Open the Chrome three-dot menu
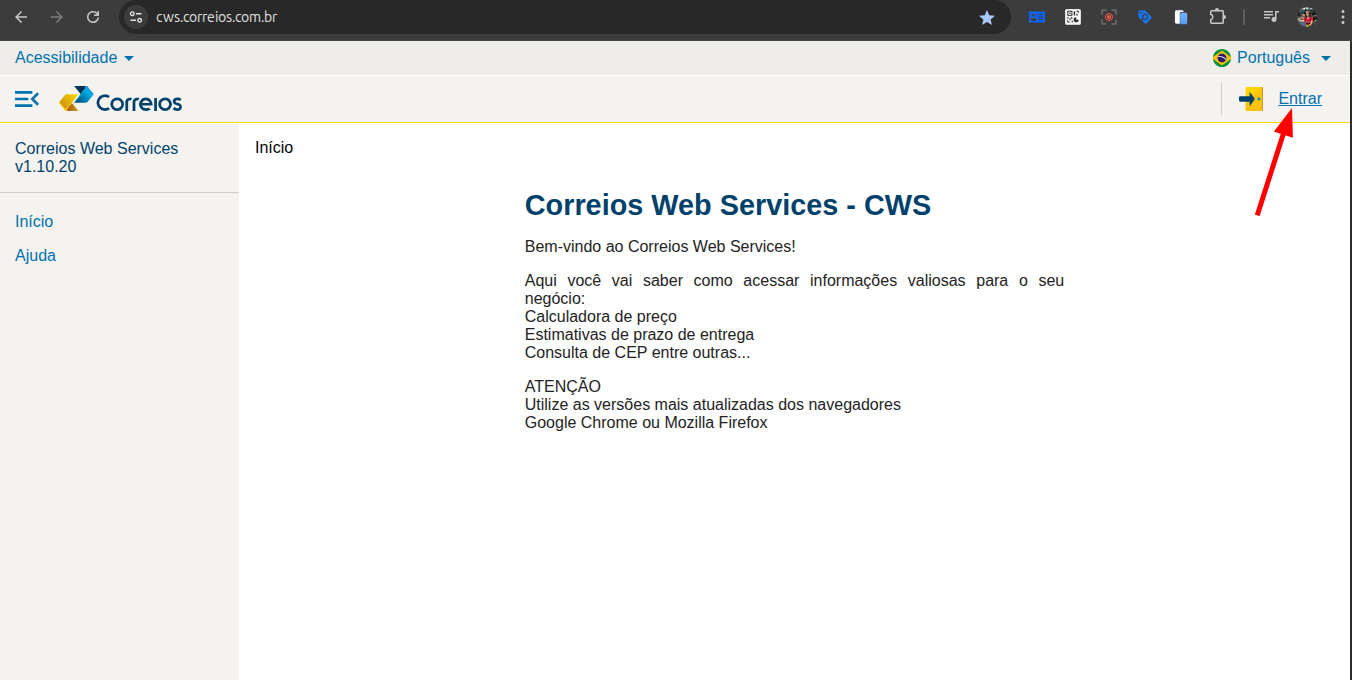 coord(1341,17)
